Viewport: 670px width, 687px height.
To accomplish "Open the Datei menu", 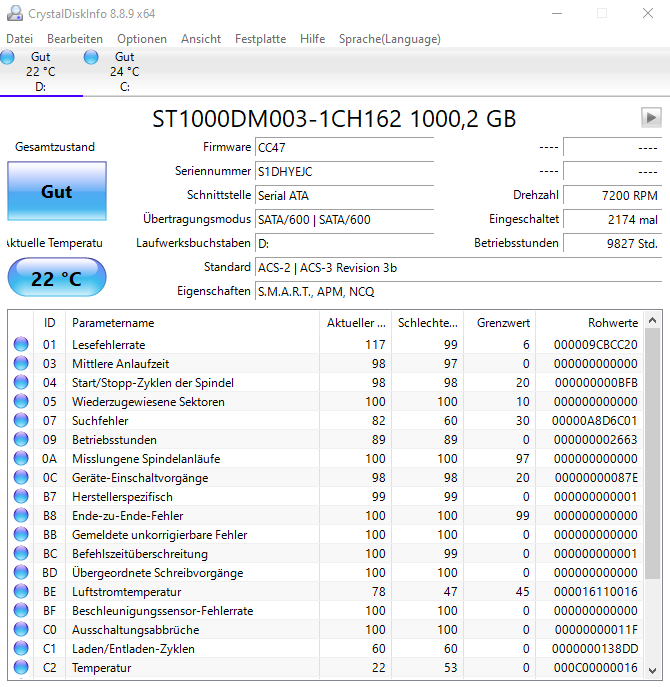I will click(x=19, y=39).
